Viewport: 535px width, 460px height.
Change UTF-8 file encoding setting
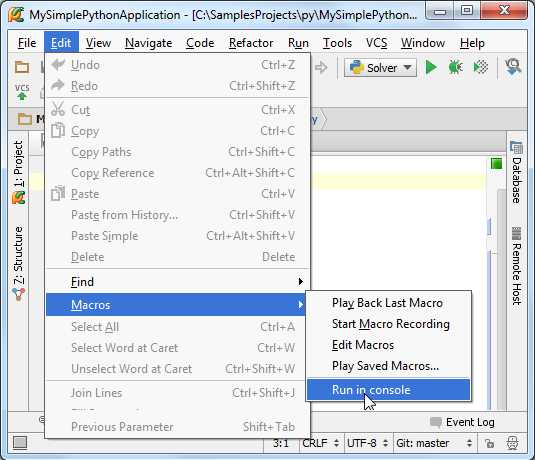coord(367,443)
